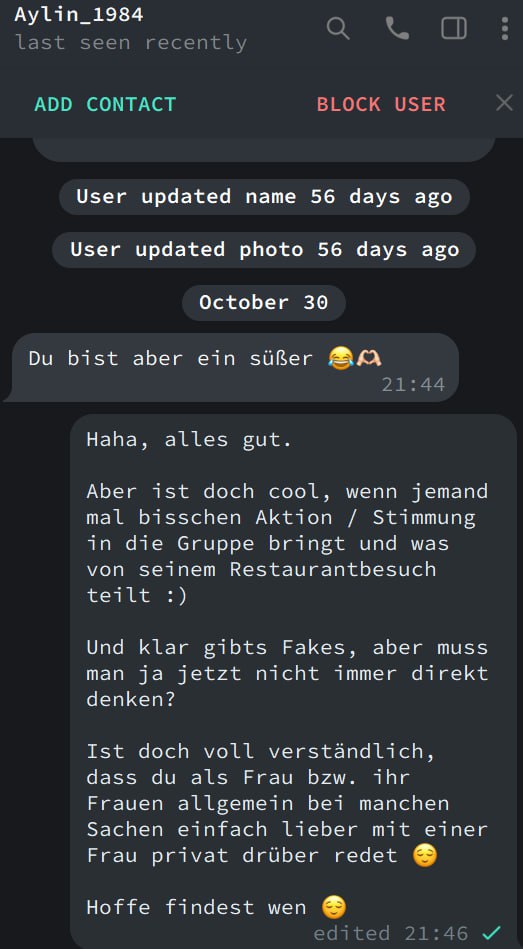
Task: Open search in this chat
Action: [x=338, y=28]
